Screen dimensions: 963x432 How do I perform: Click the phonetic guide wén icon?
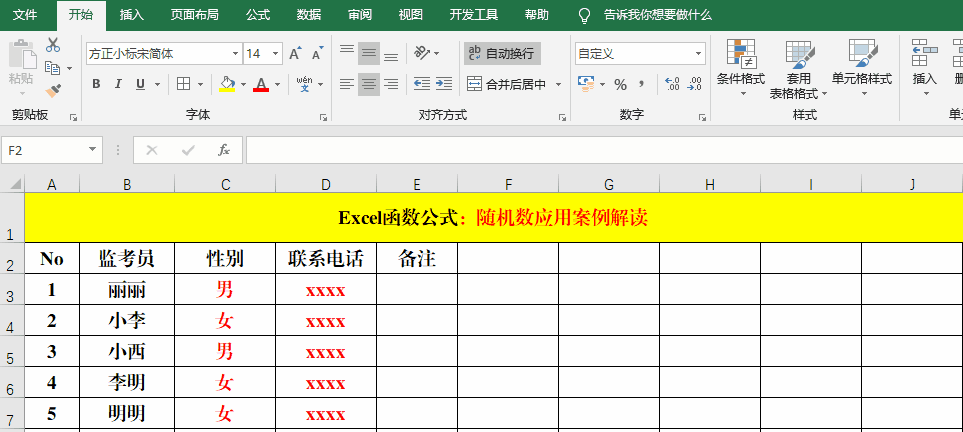[304, 84]
